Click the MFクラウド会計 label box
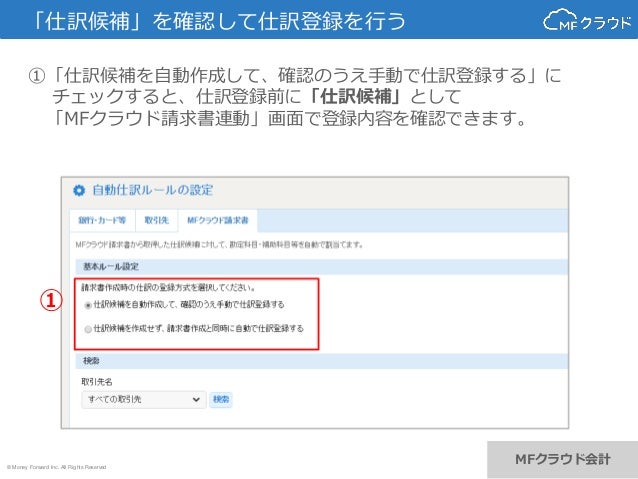This screenshot has width=638, height=479. coord(562,459)
